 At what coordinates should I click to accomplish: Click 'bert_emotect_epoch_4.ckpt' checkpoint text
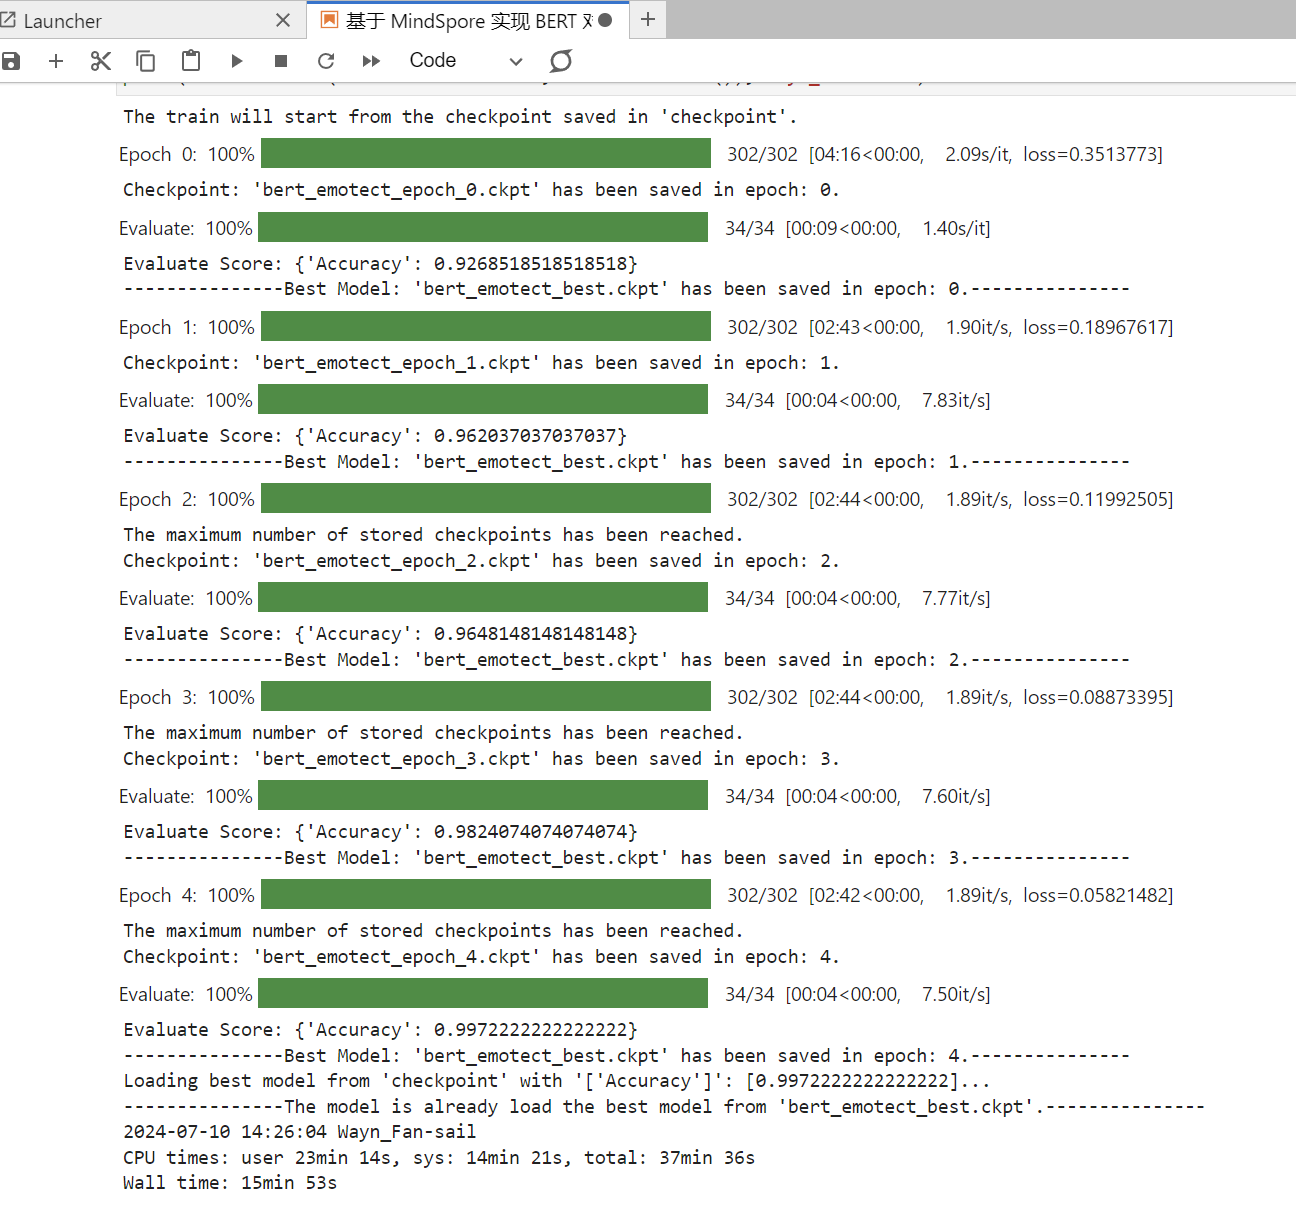[x=396, y=957]
